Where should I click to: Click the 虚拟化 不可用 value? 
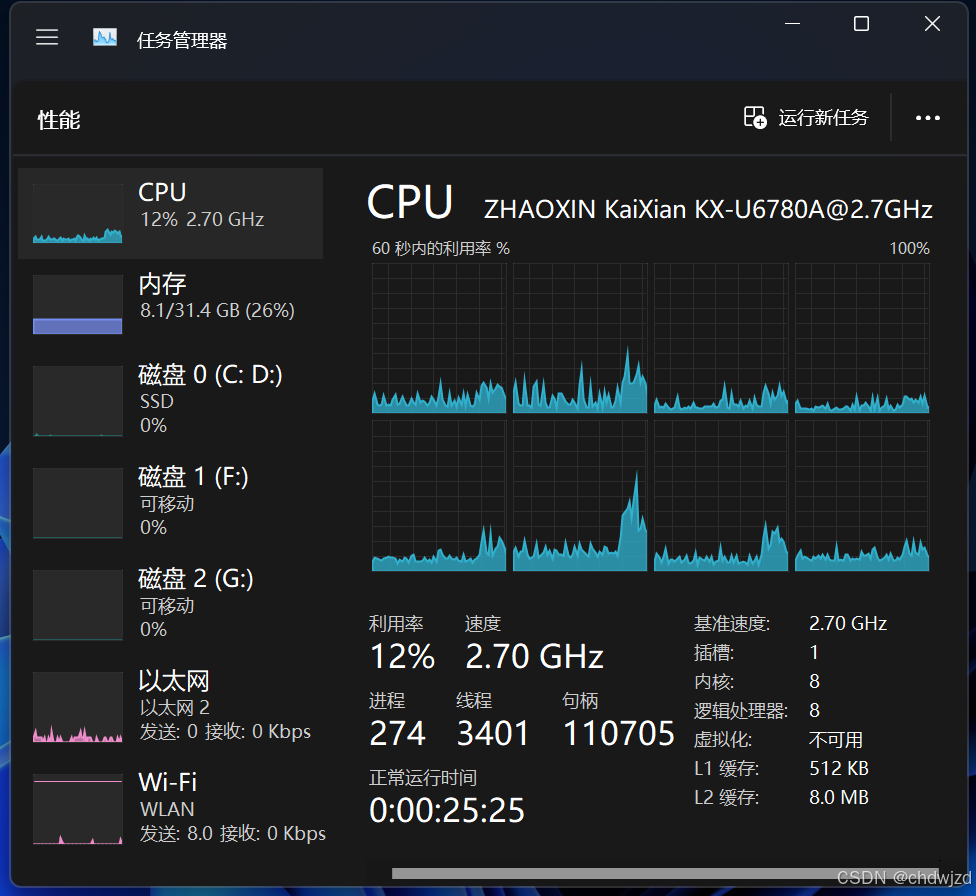835,740
